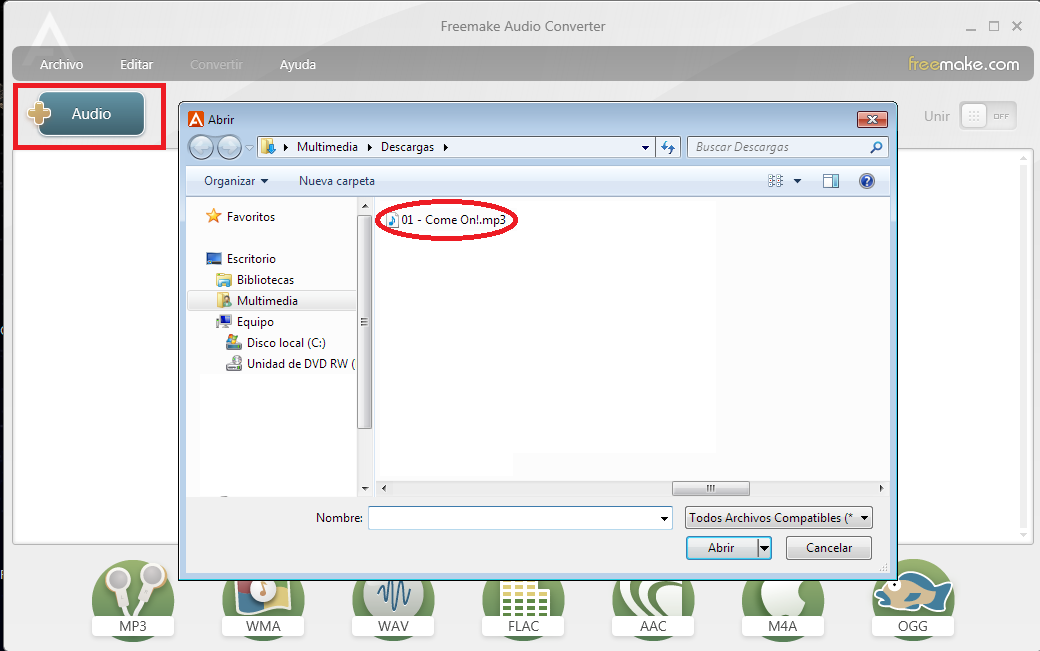1040x651 pixels.
Task: Select the WMA output format icon
Action: pos(263,608)
